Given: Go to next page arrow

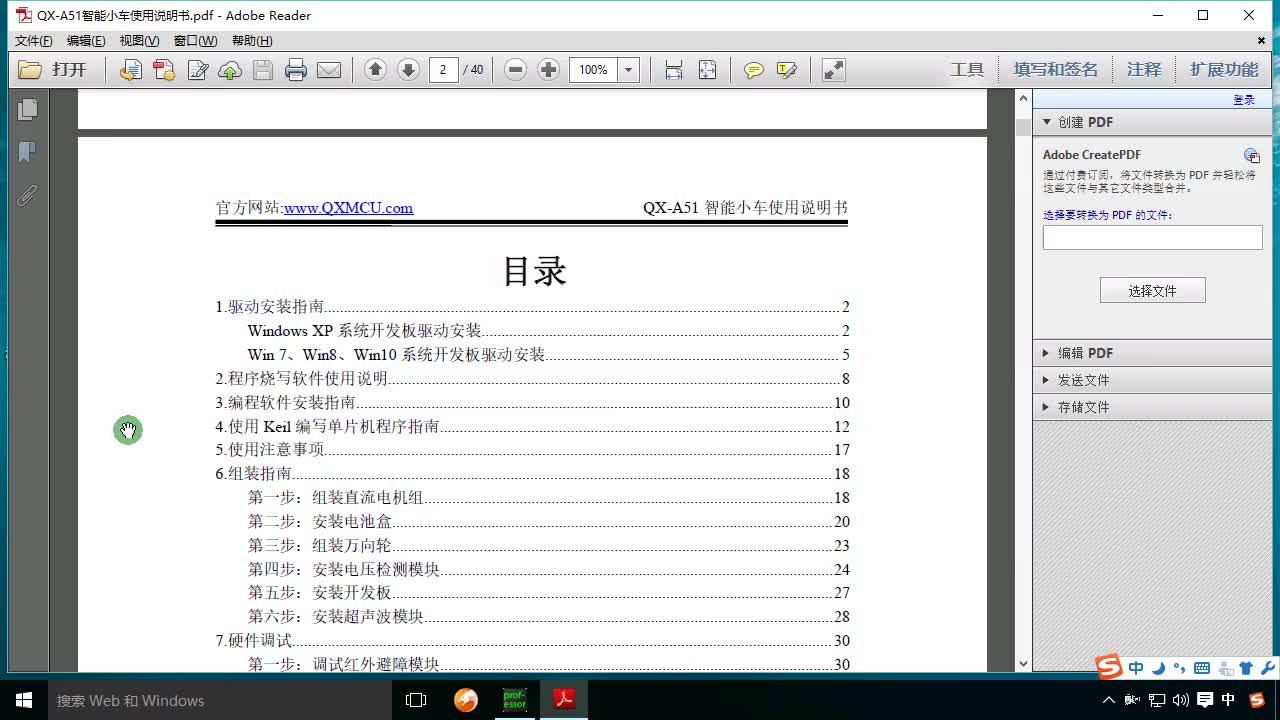Looking at the screenshot, I should (408, 69).
